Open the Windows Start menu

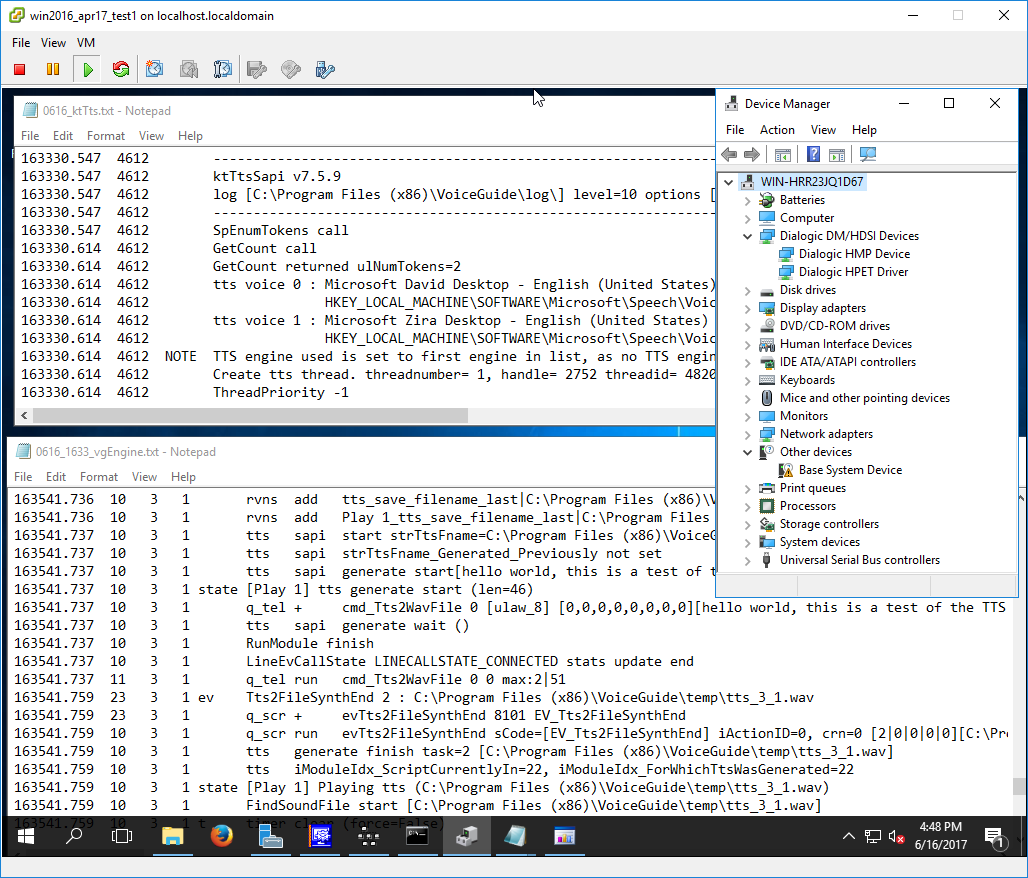tap(26, 836)
